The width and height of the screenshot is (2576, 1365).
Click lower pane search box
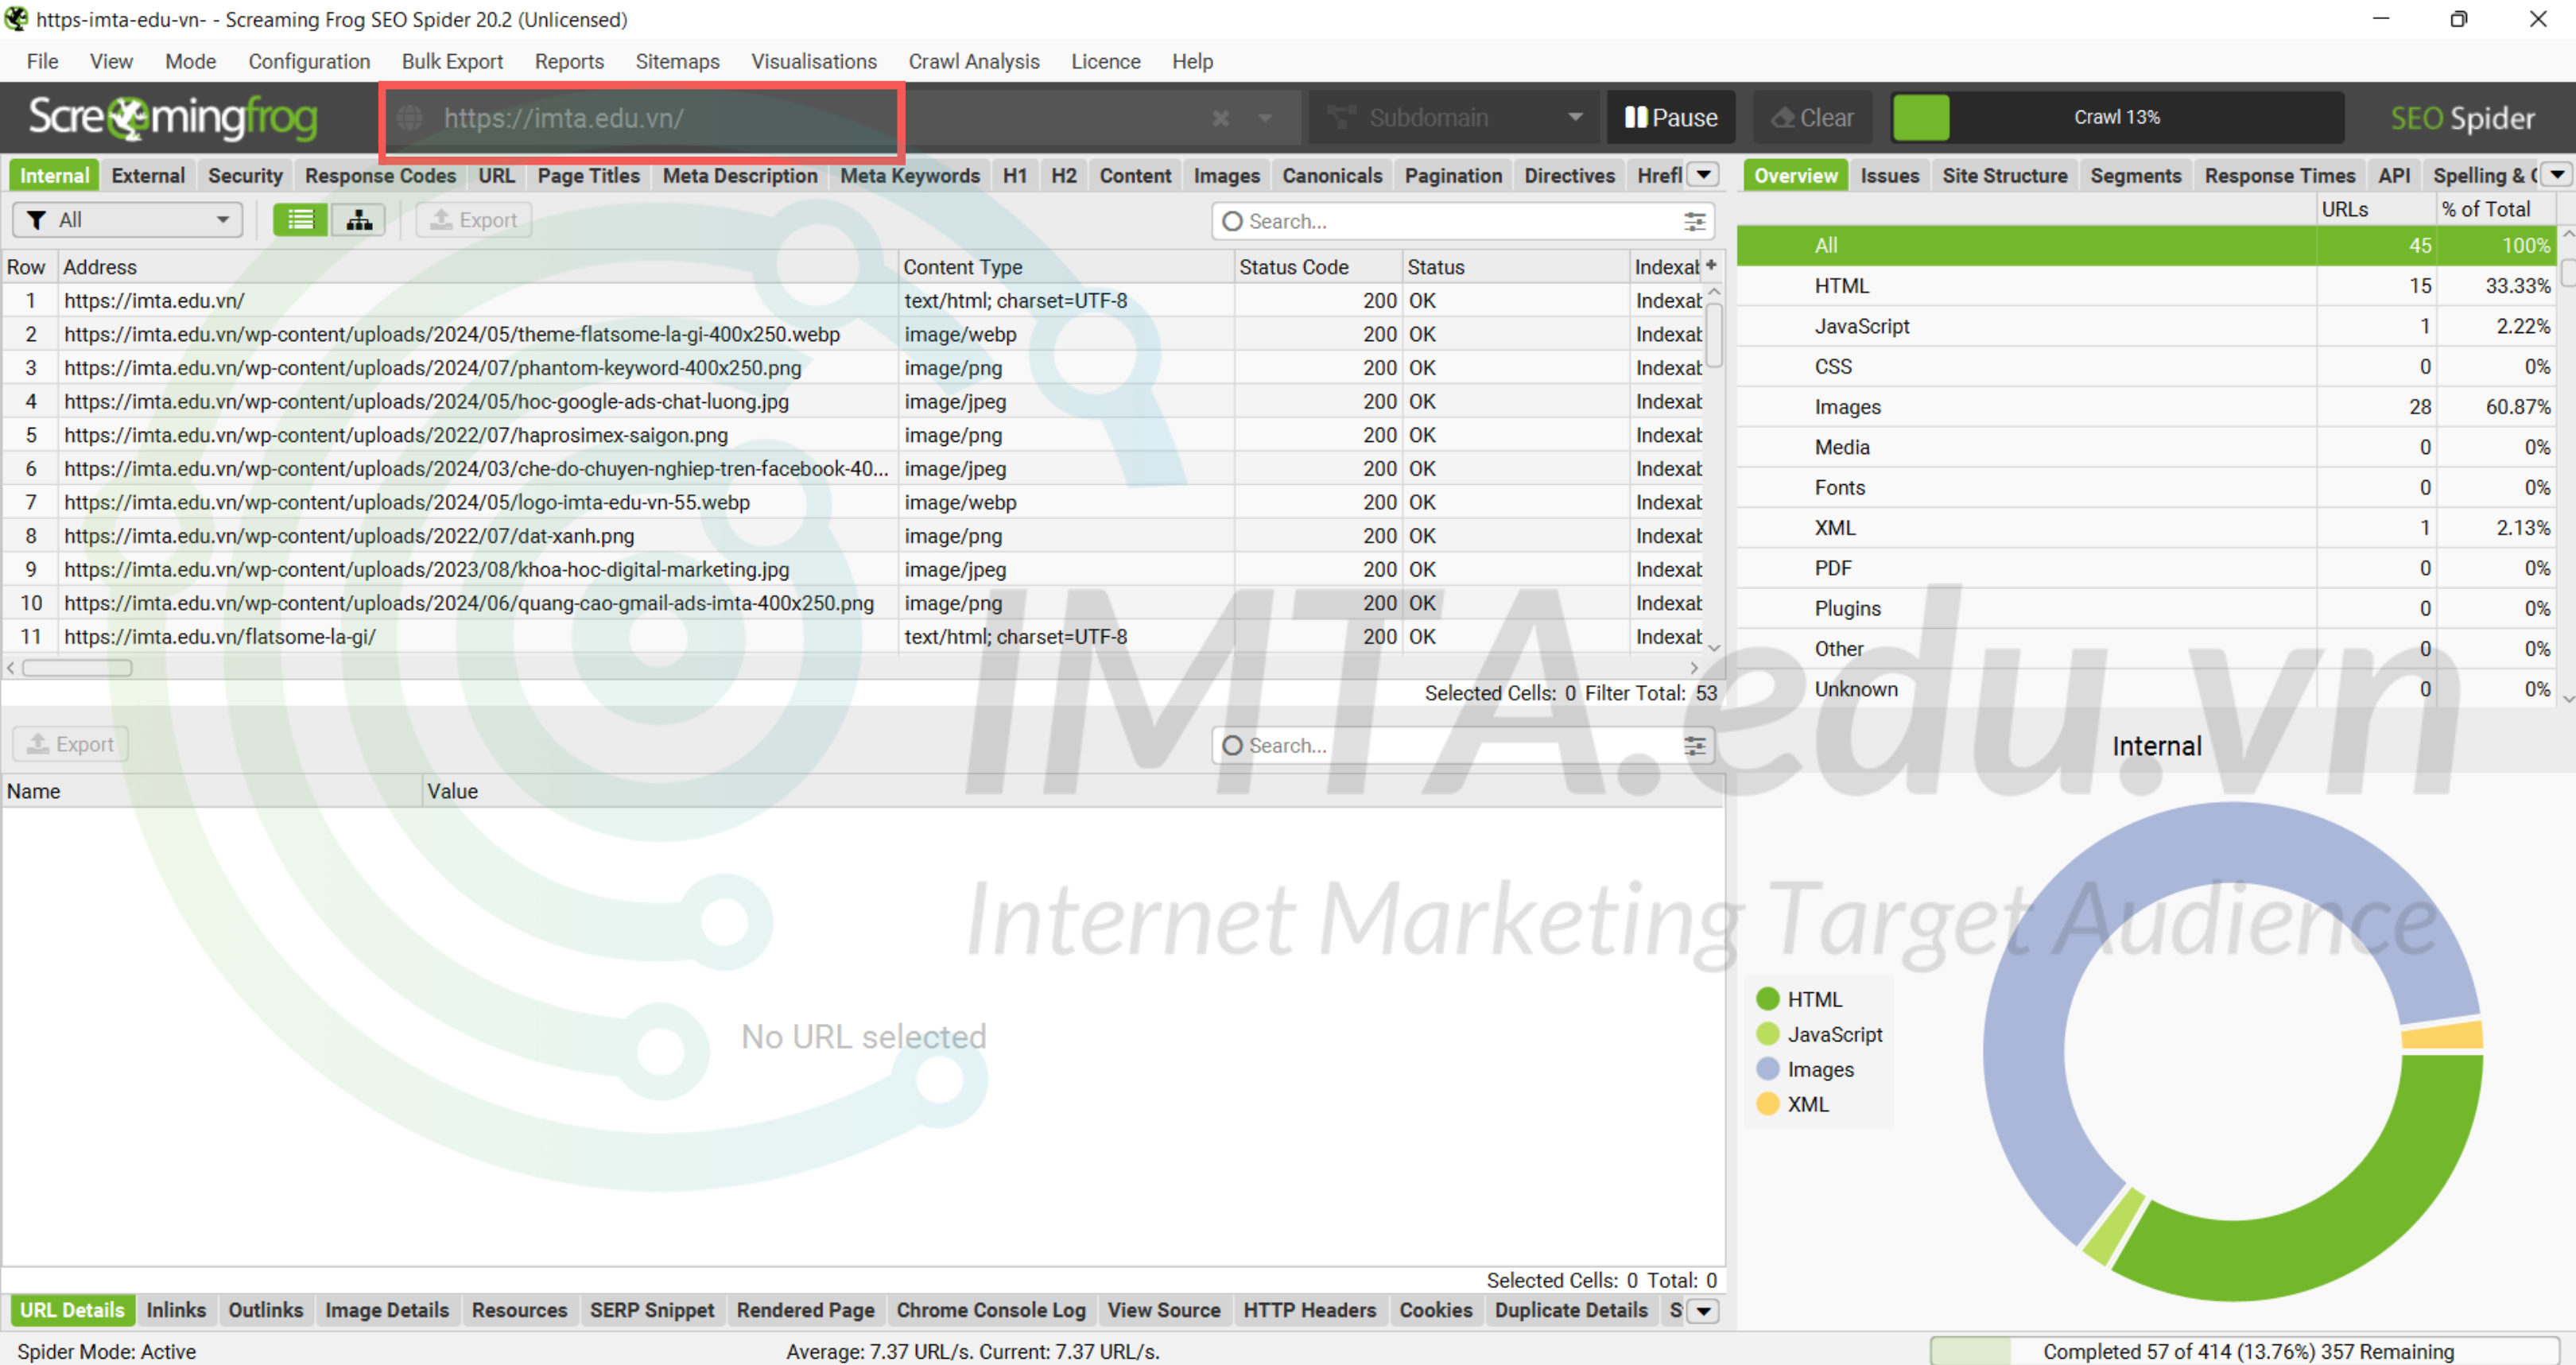click(1461, 745)
